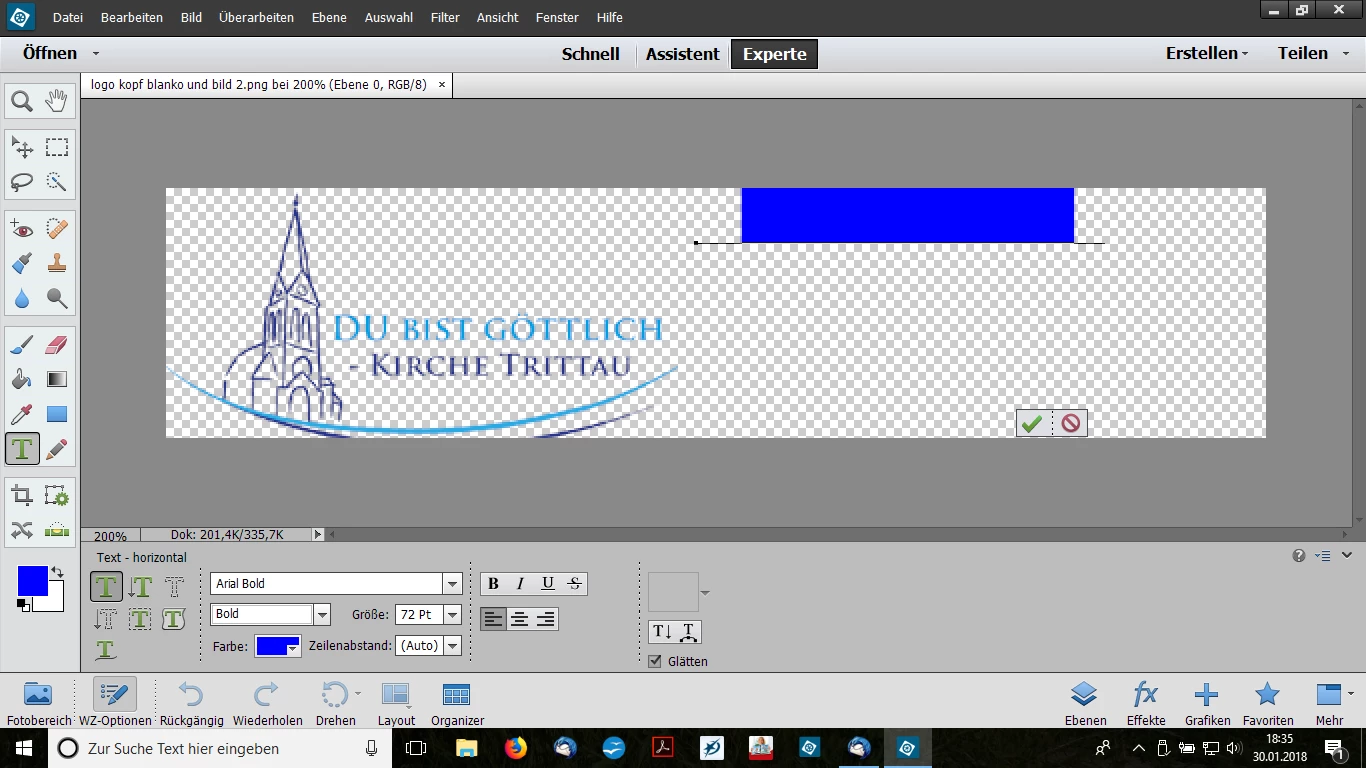1366x768 pixels.
Task: Commit text with green checkmark
Action: point(1033,424)
